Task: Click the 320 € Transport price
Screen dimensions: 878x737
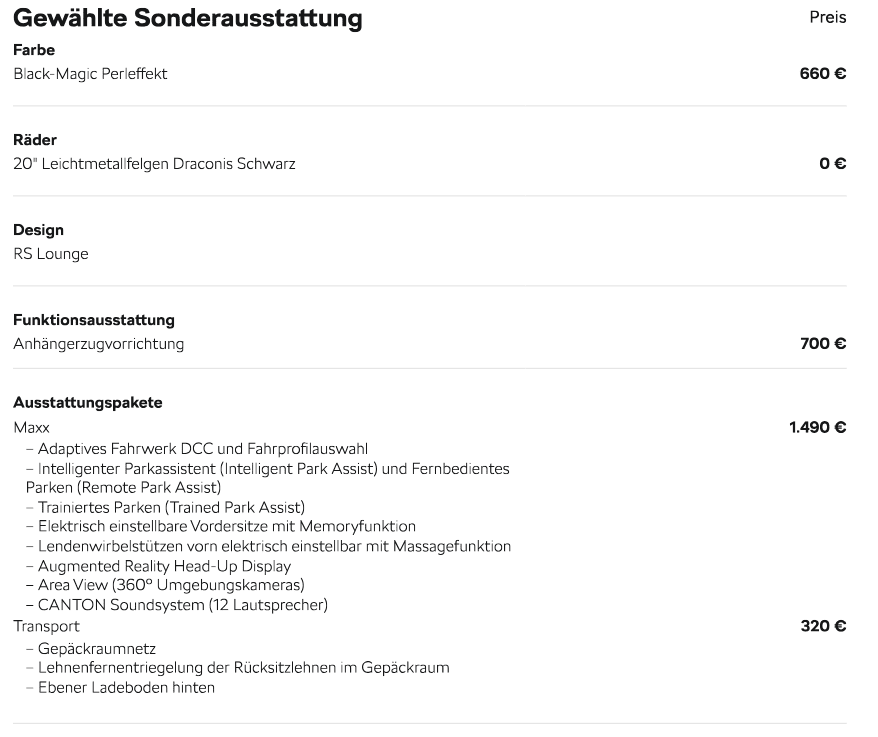Action: (822, 626)
